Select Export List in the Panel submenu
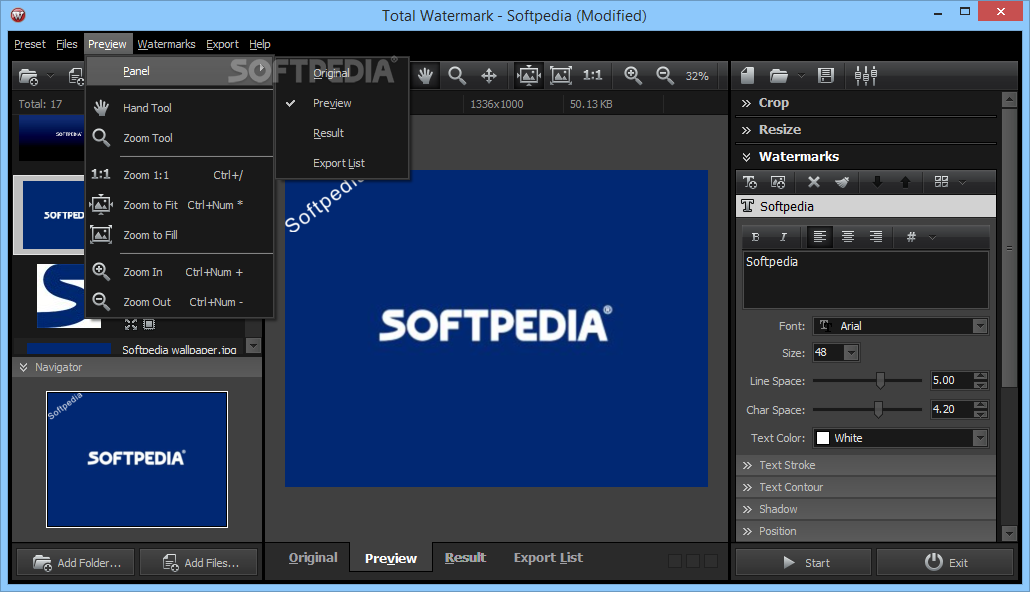This screenshot has width=1030, height=592. click(342, 163)
